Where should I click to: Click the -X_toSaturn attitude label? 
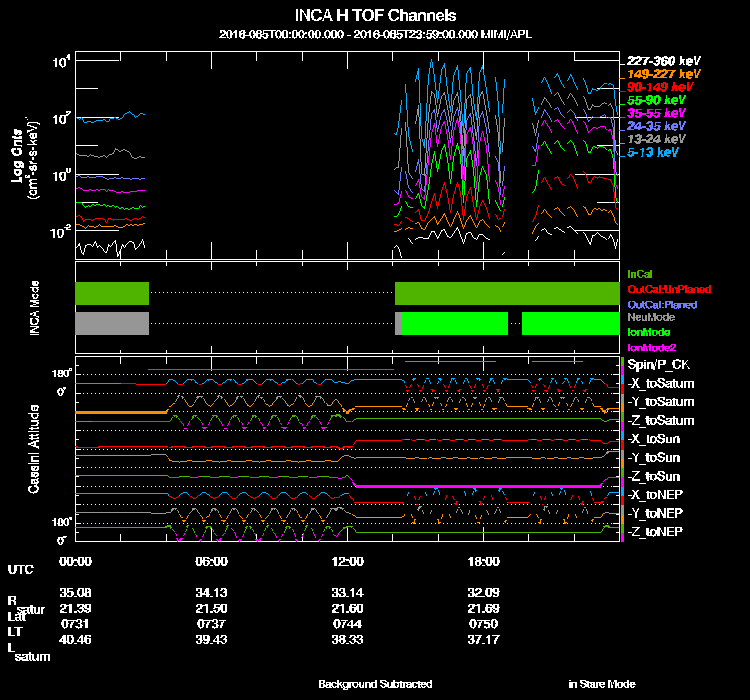click(x=661, y=384)
